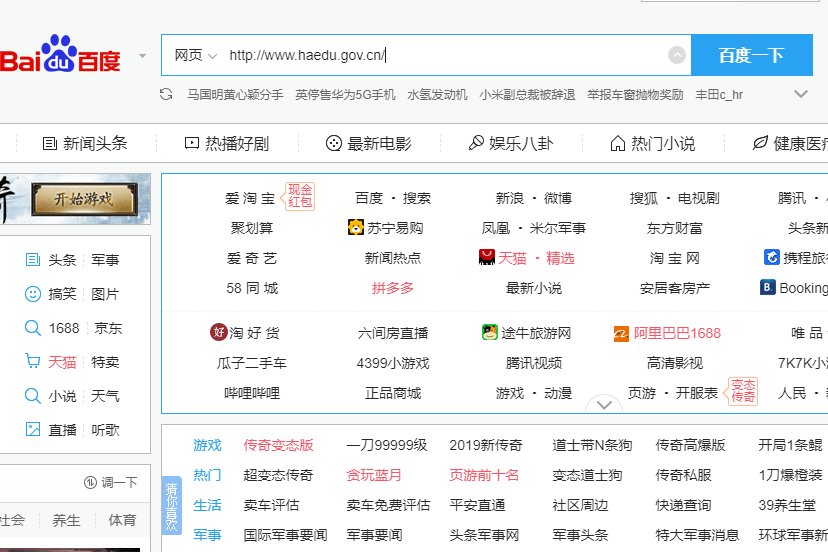Select the 养生 news tab

(66, 520)
